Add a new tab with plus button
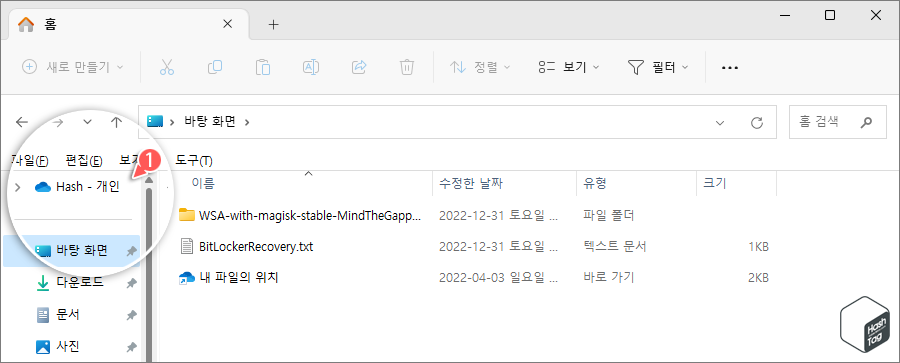This screenshot has height=363, width=900. (x=274, y=24)
